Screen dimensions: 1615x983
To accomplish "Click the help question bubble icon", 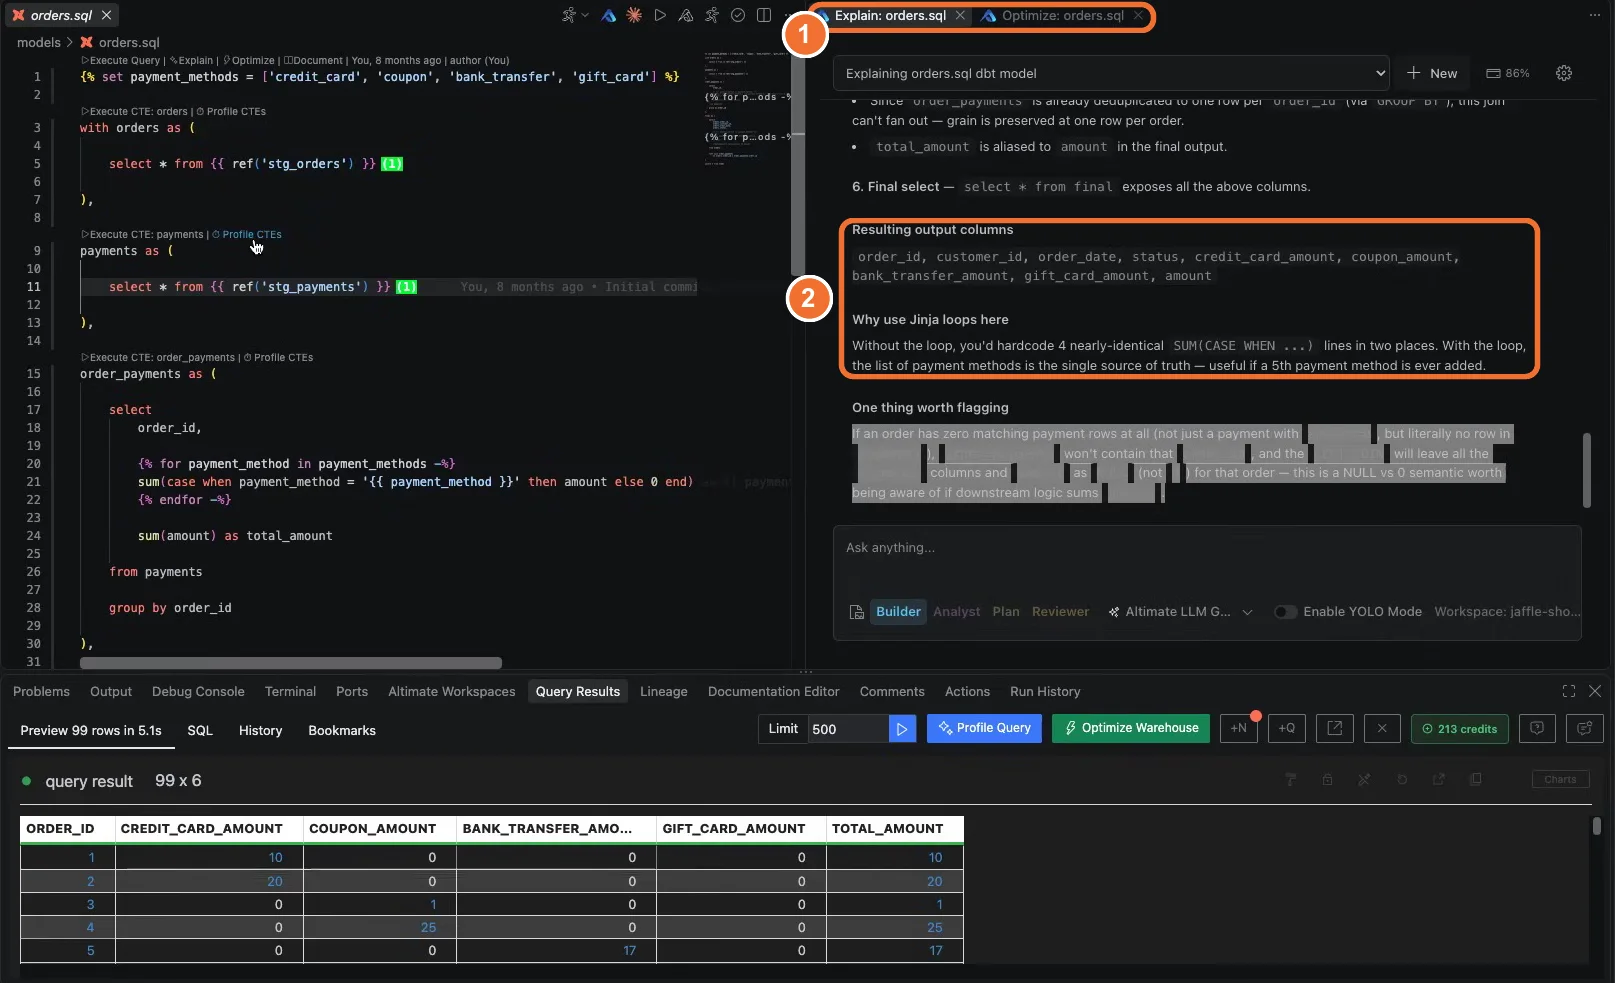I will [x=1537, y=728].
